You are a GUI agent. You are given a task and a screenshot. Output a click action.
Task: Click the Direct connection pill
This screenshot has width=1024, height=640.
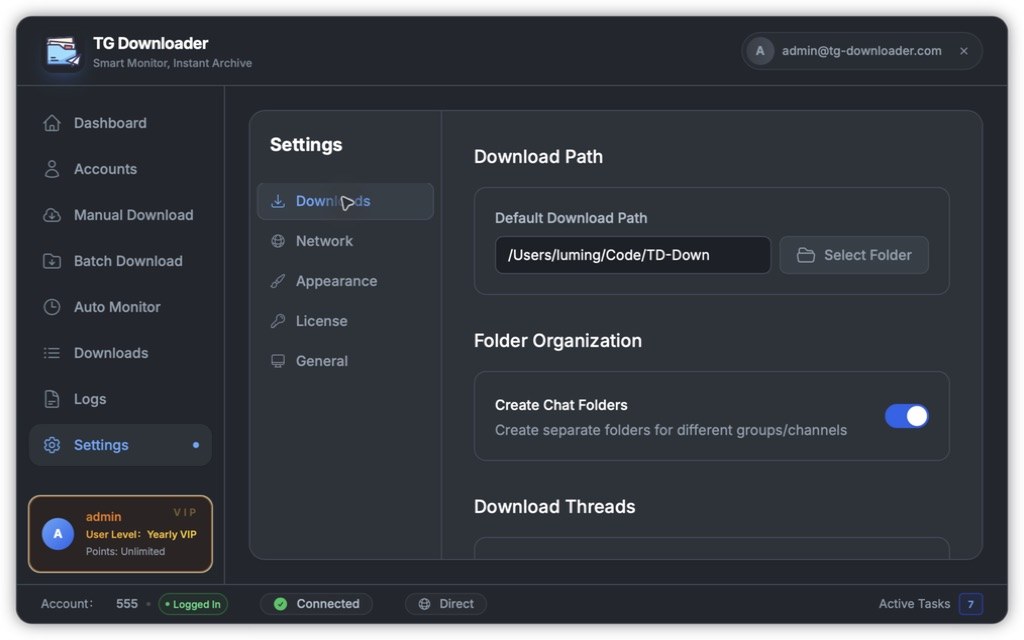tap(446, 604)
